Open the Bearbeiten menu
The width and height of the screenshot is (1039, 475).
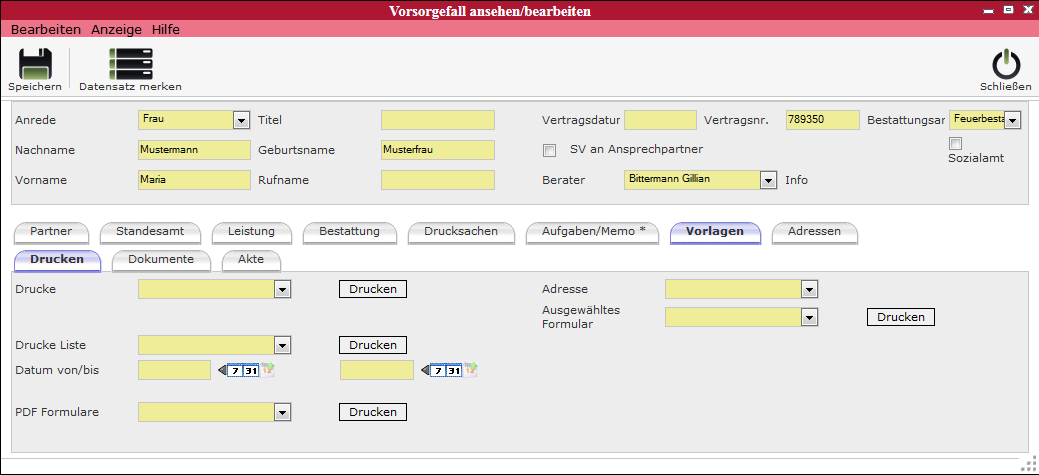pos(45,29)
